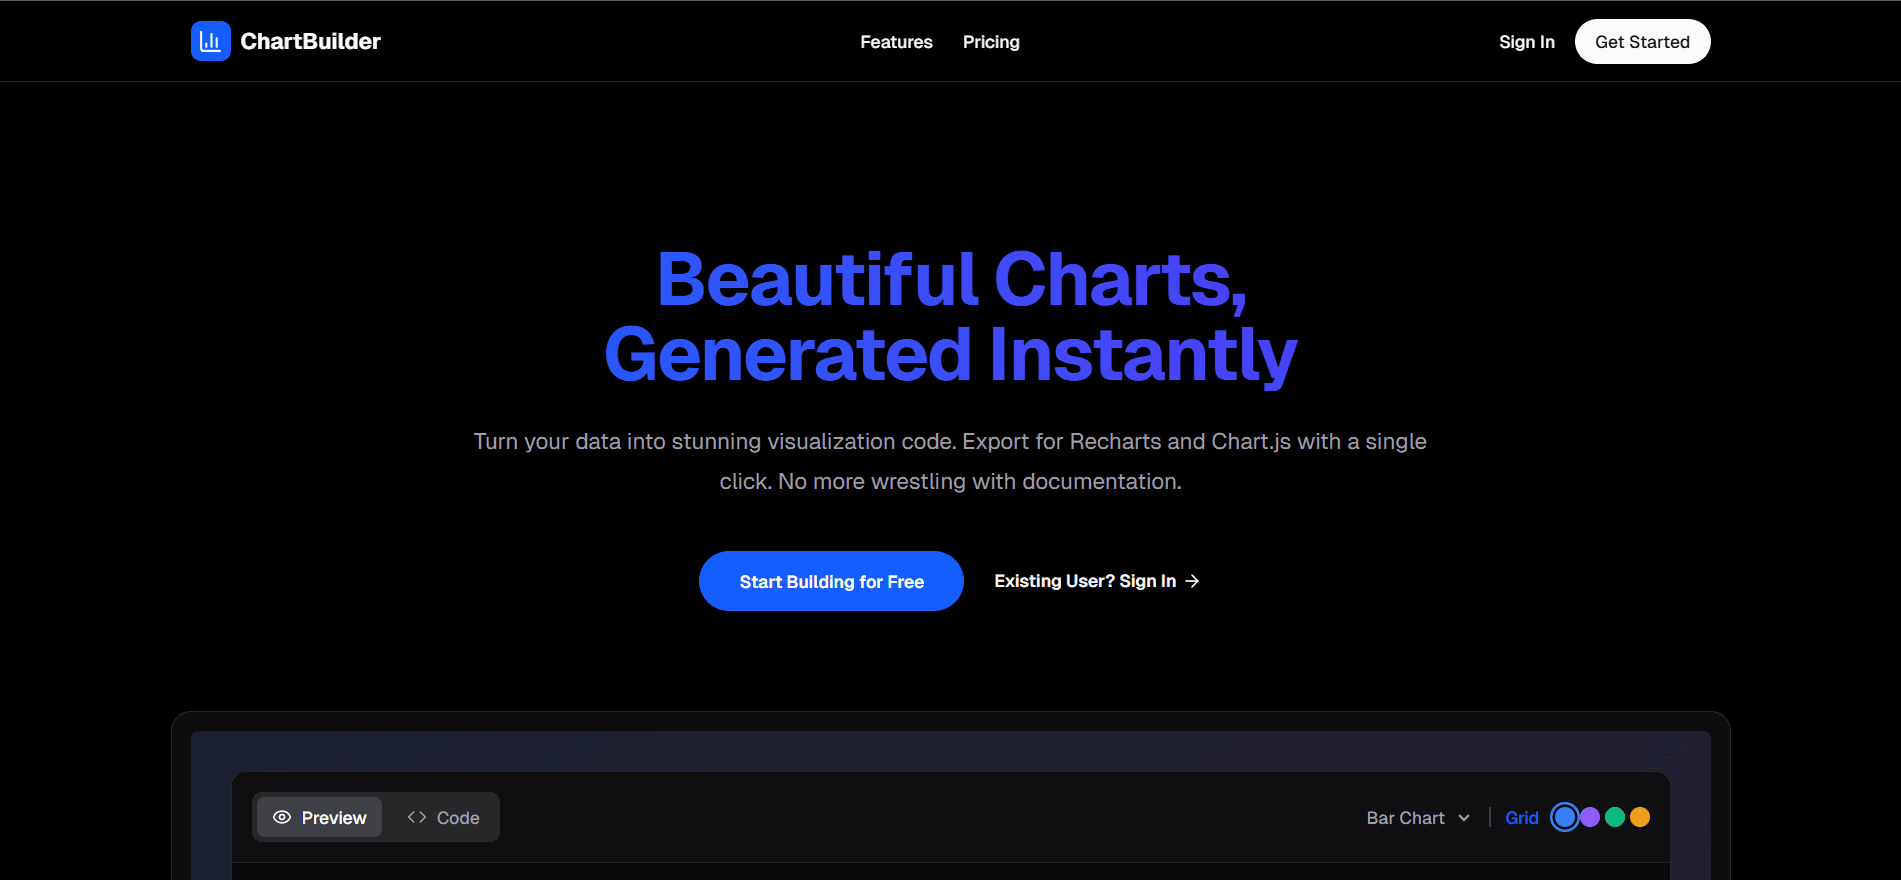This screenshot has width=1901, height=880.
Task: Select the purple color swatch
Action: [1590, 817]
